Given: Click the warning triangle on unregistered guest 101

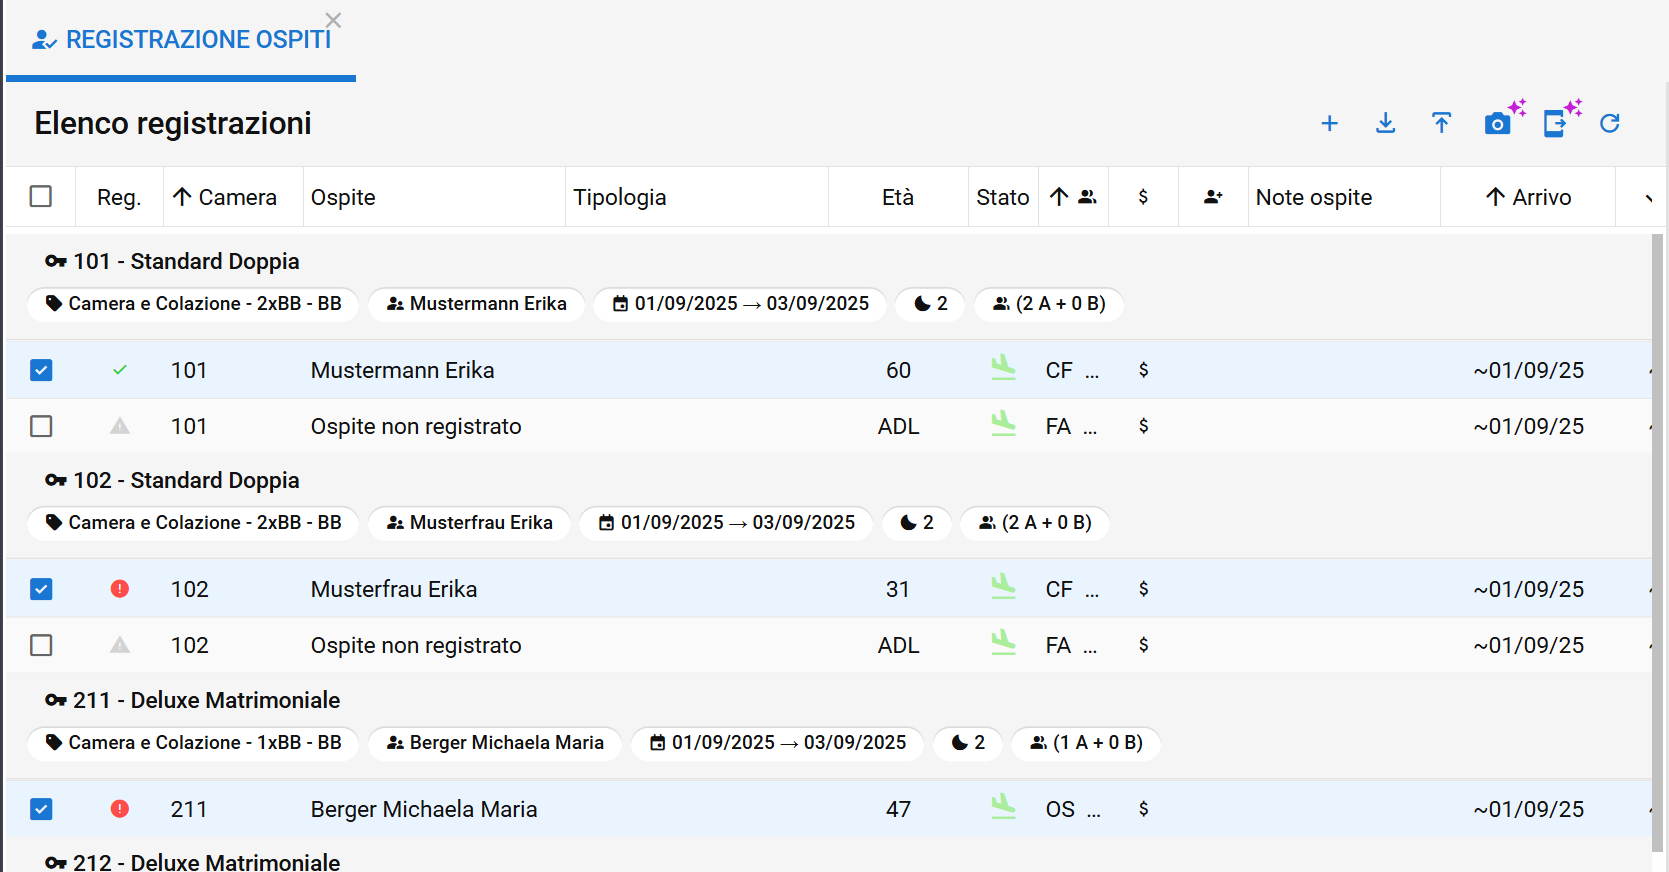Looking at the screenshot, I should (x=120, y=426).
